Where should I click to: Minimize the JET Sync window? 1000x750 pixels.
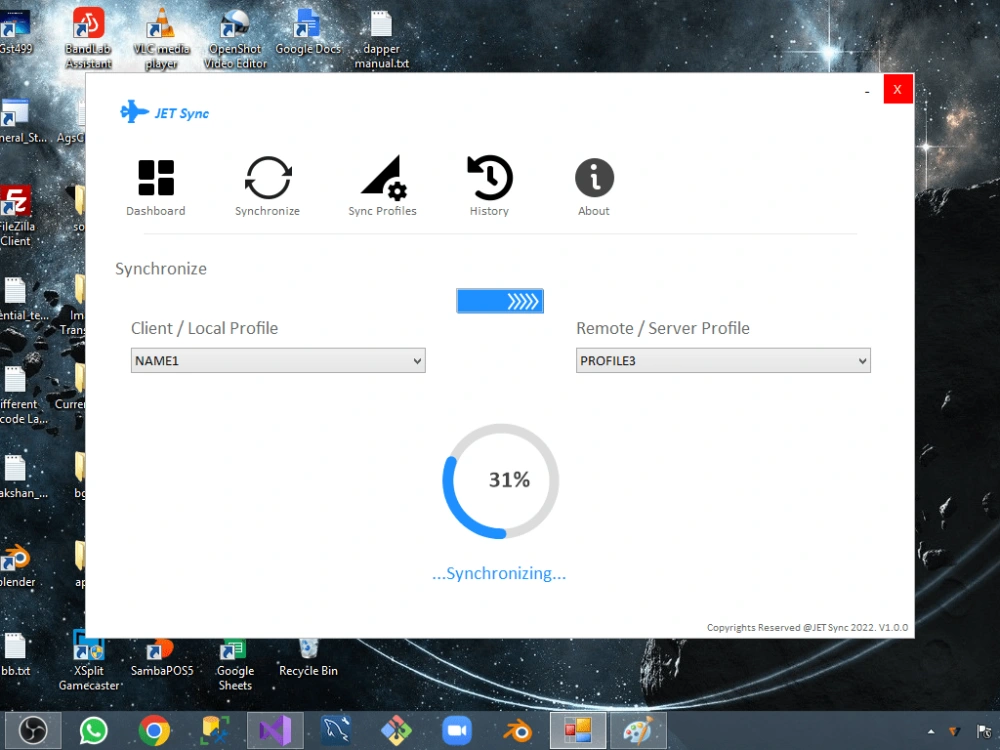[867, 92]
